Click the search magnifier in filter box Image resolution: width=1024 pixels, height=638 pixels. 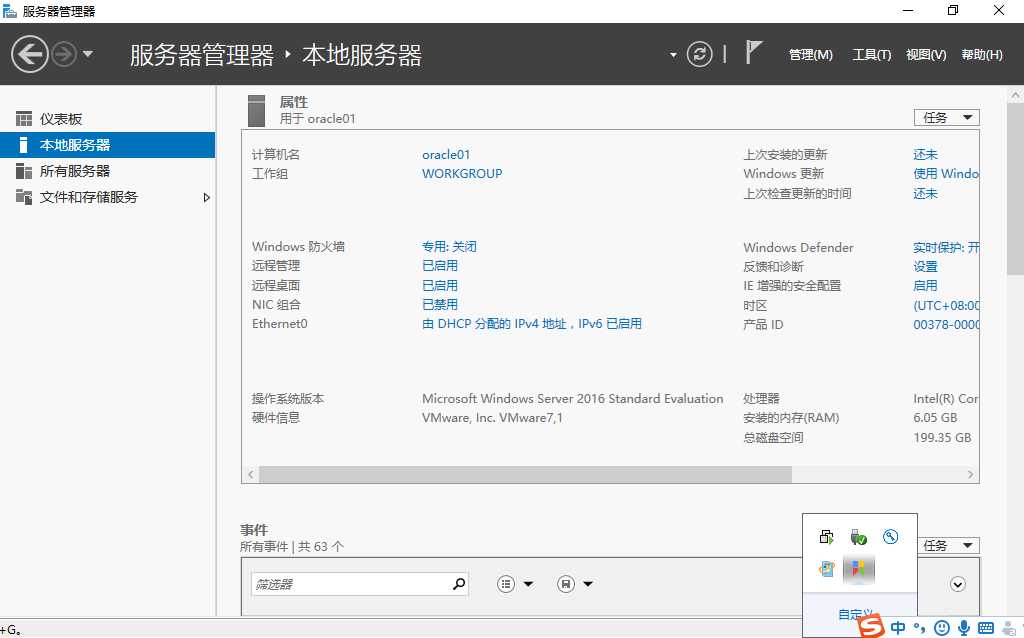point(459,584)
